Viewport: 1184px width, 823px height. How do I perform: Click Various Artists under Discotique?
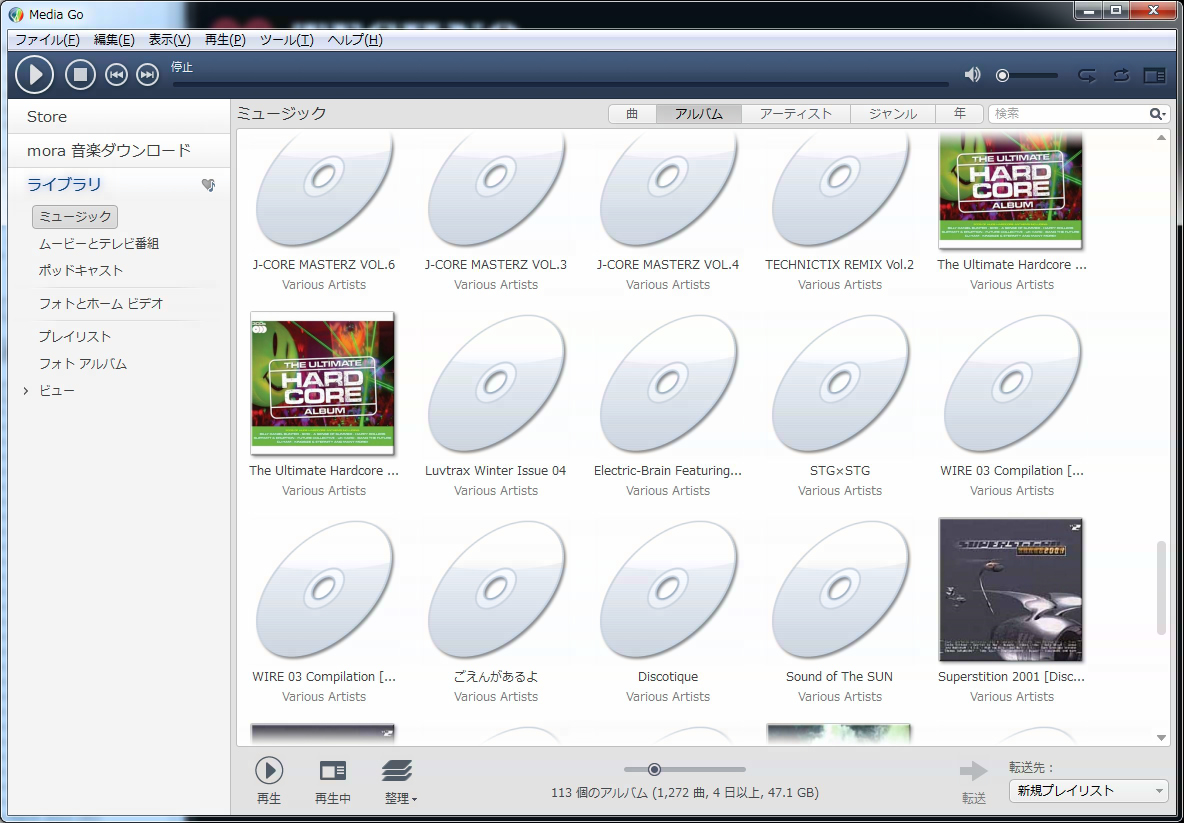[x=668, y=697]
